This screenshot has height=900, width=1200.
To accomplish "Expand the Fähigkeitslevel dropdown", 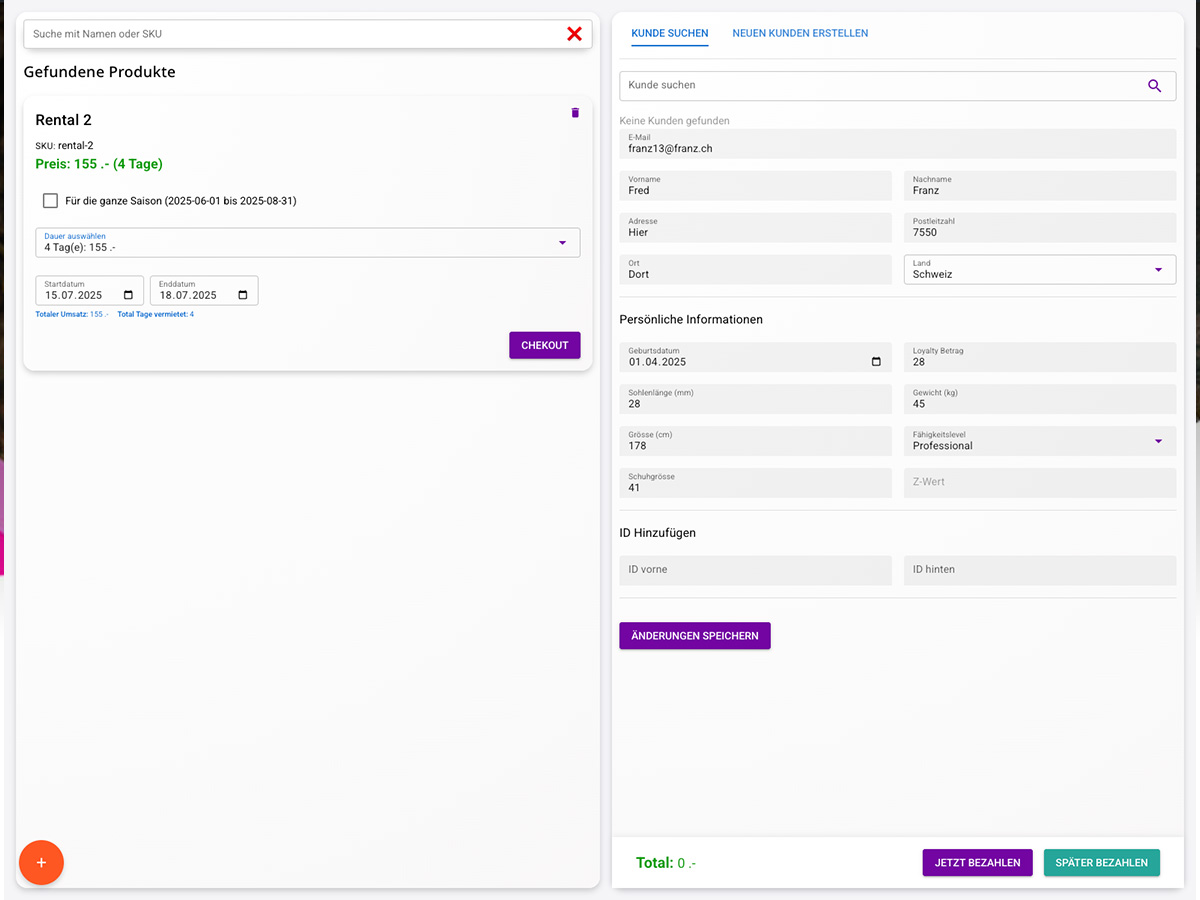I will tap(1158, 441).
